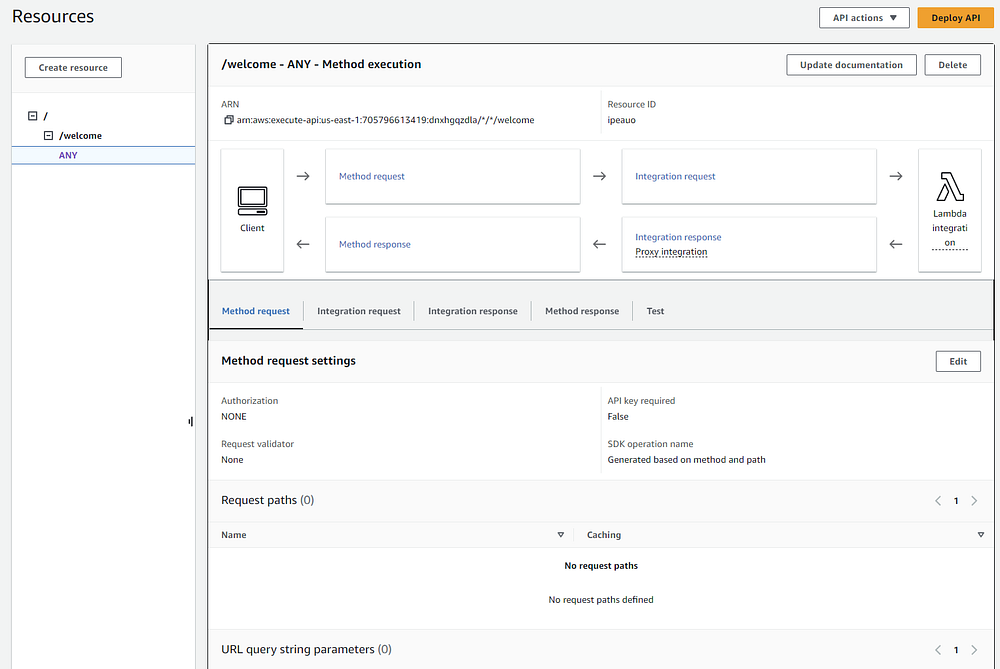Click the Client computer icon
Image resolution: width=1000 pixels, height=669 pixels.
pyautogui.click(x=252, y=200)
